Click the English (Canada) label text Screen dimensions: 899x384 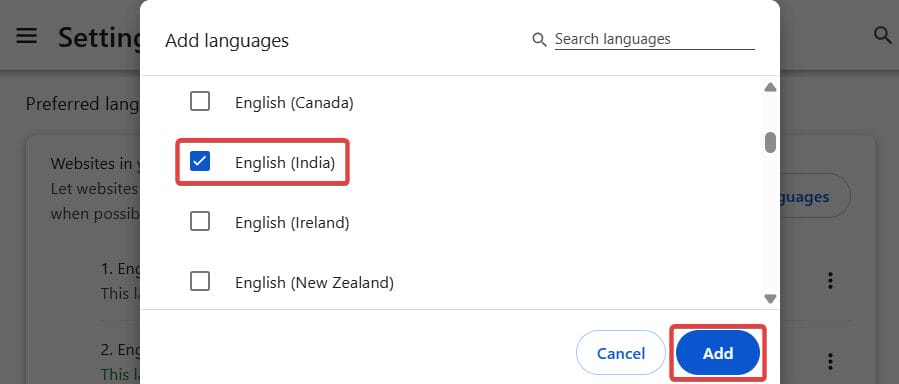(x=294, y=103)
